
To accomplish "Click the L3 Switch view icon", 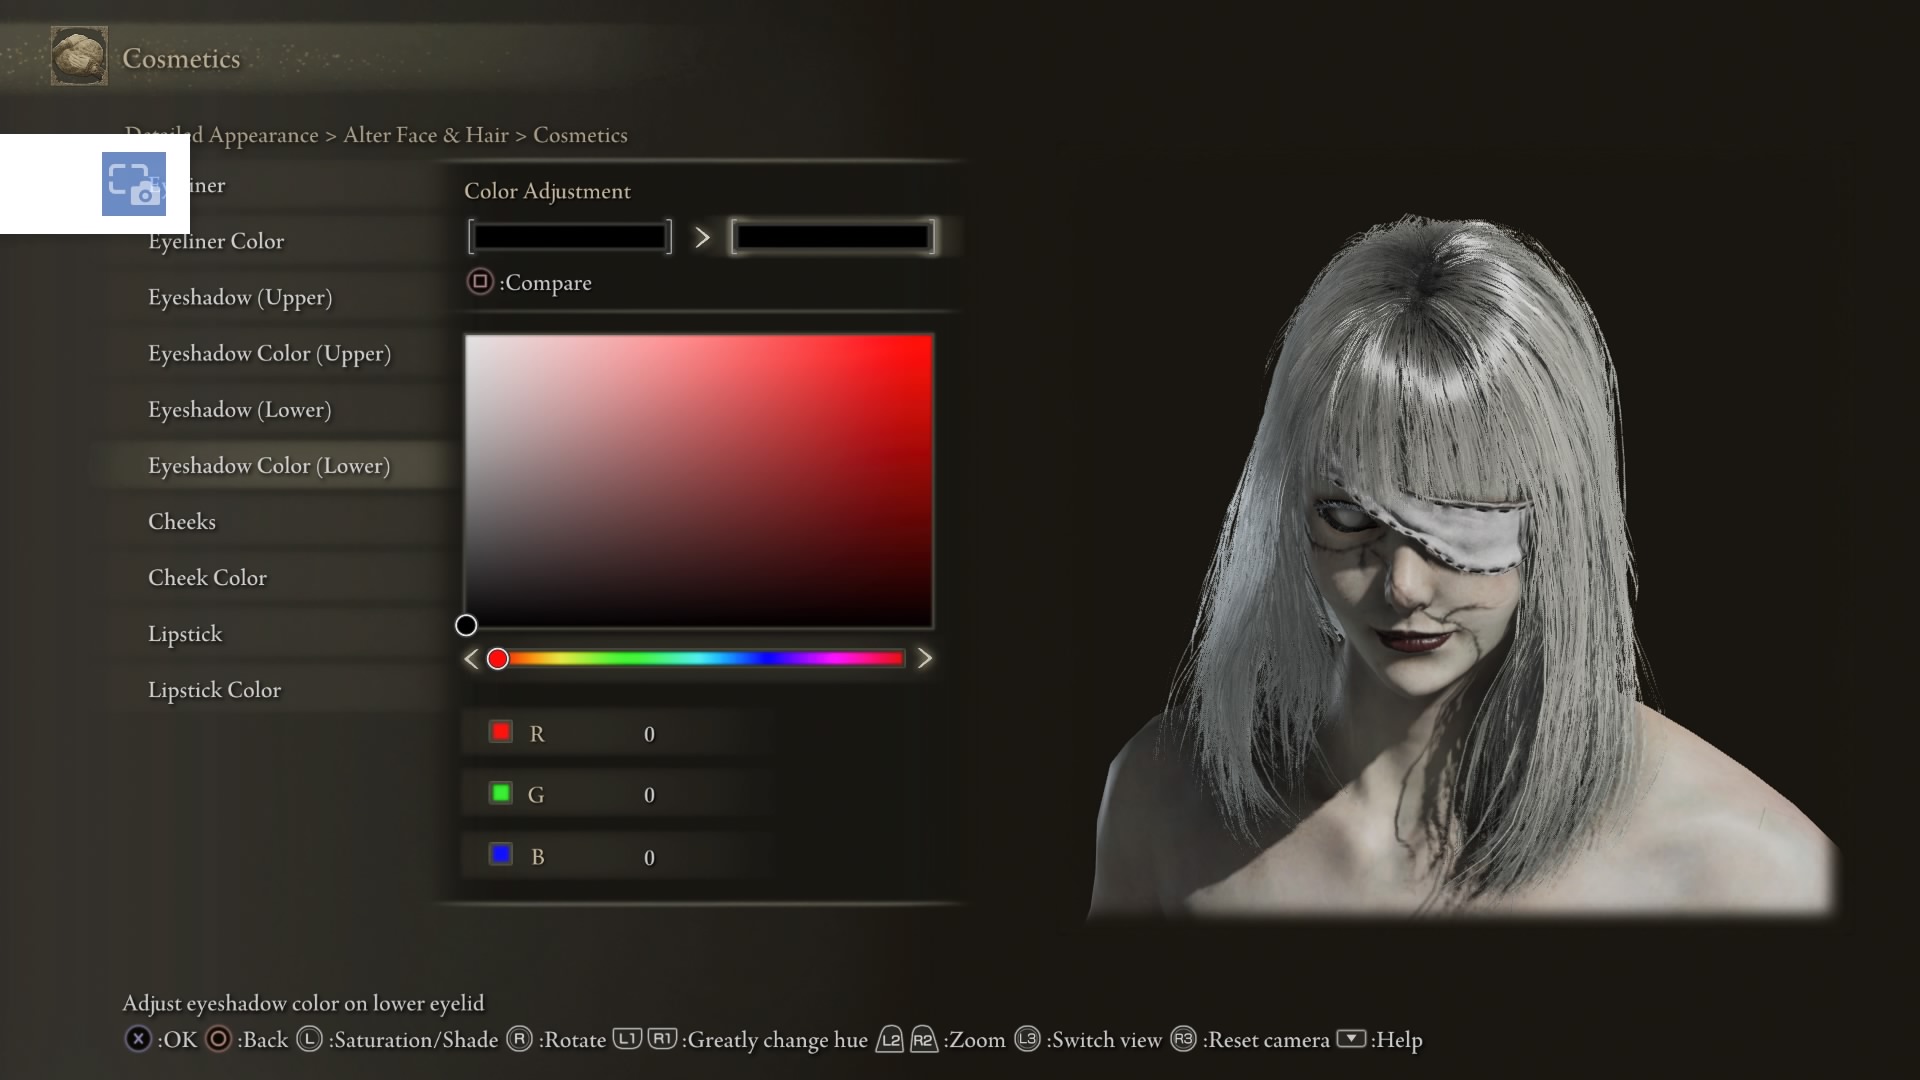I will click(1027, 1039).
